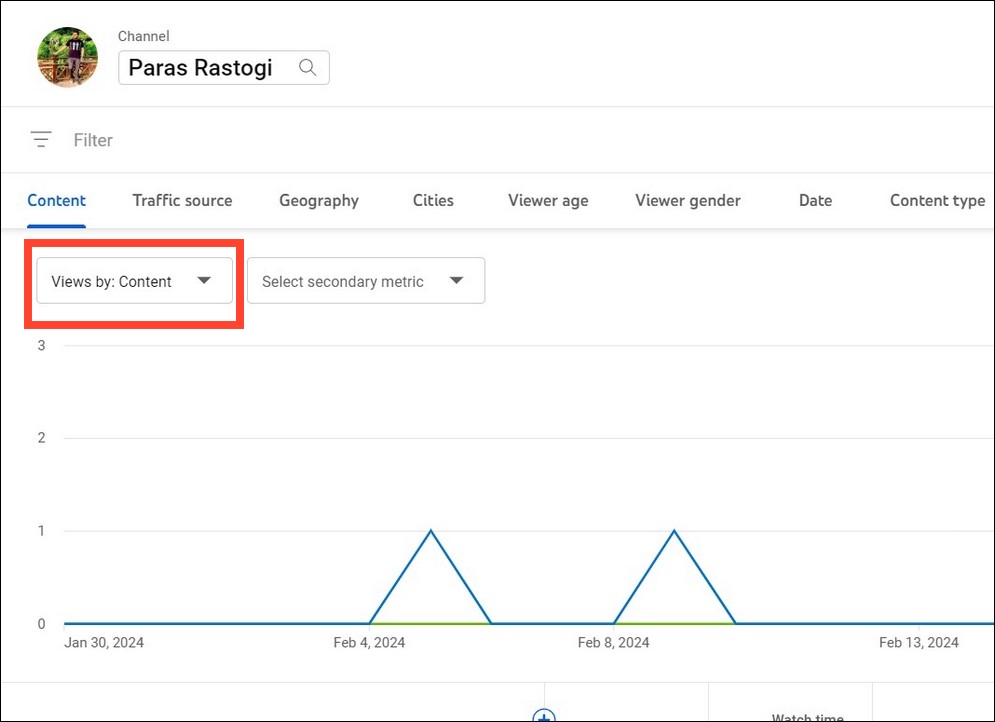Image resolution: width=995 pixels, height=722 pixels.
Task: Switch to the Date tab
Action: click(815, 200)
